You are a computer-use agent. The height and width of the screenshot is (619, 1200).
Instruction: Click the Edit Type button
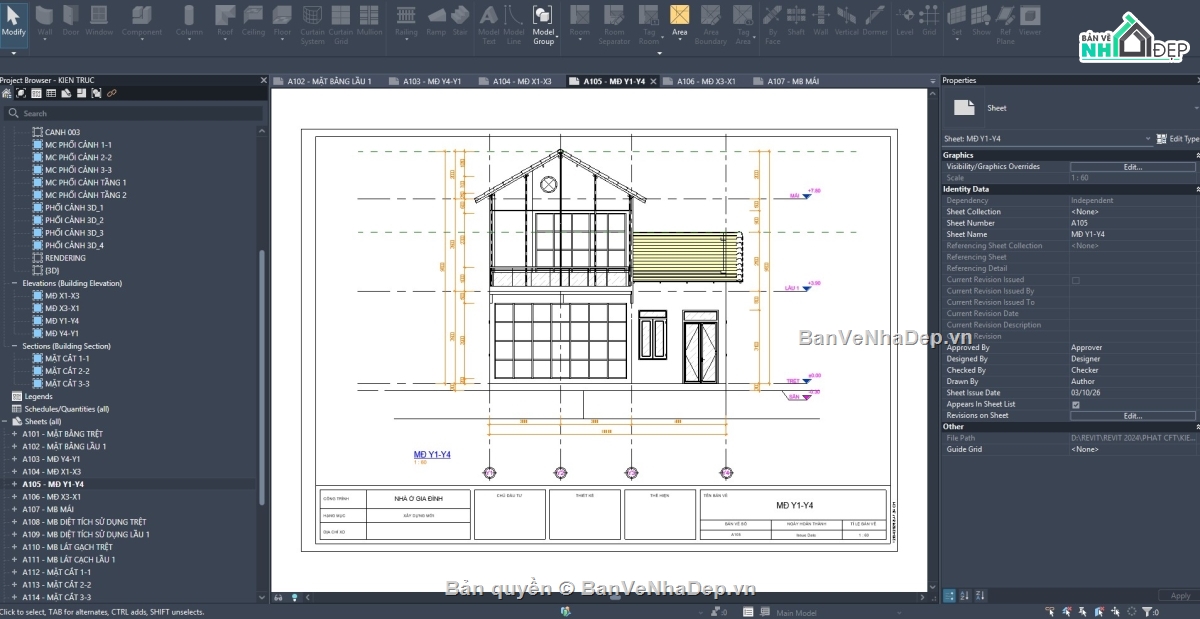[1177, 139]
